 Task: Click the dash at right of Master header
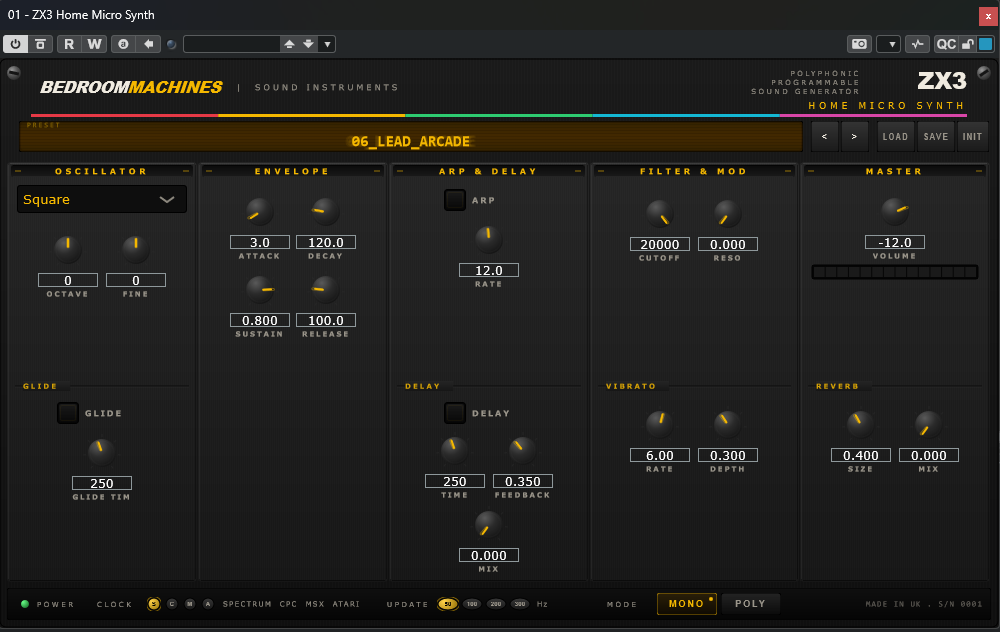tap(979, 171)
